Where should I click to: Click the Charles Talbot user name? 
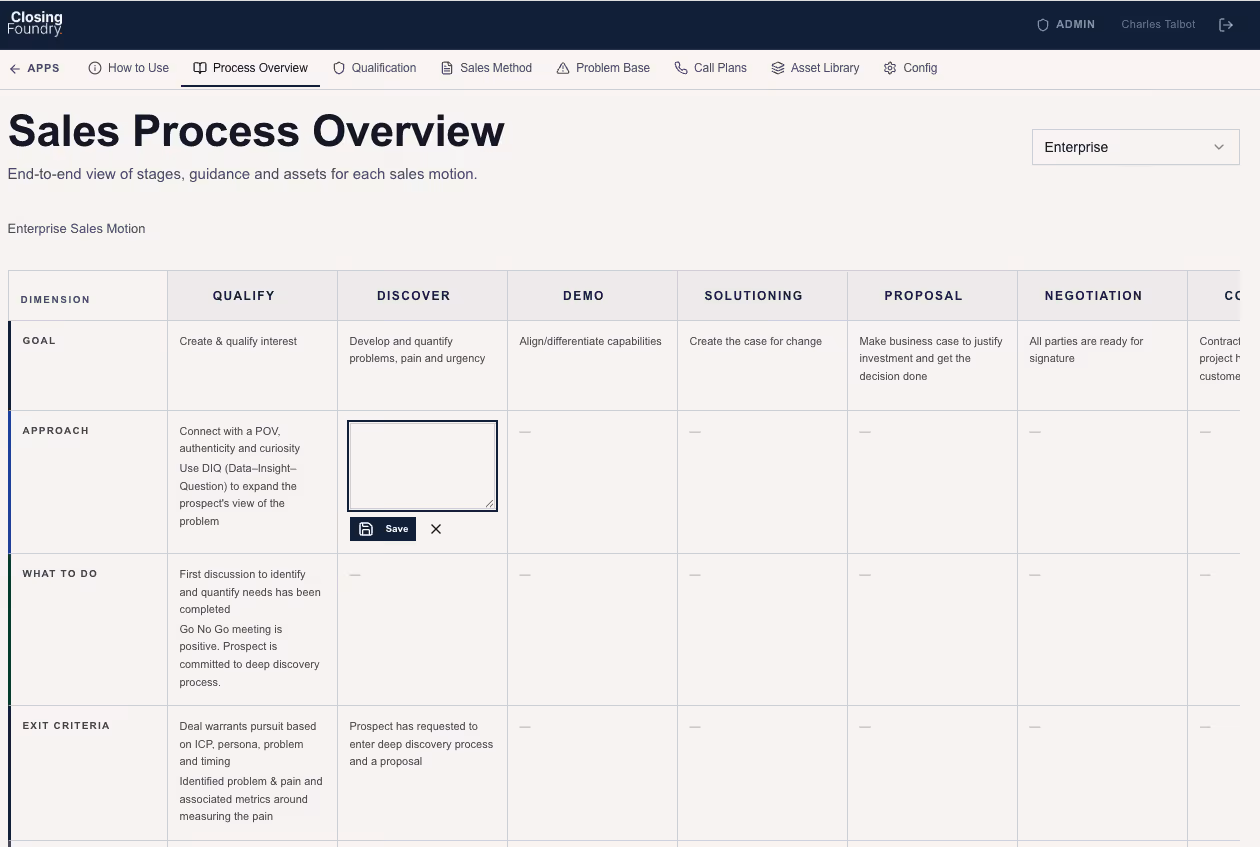coord(1158,25)
